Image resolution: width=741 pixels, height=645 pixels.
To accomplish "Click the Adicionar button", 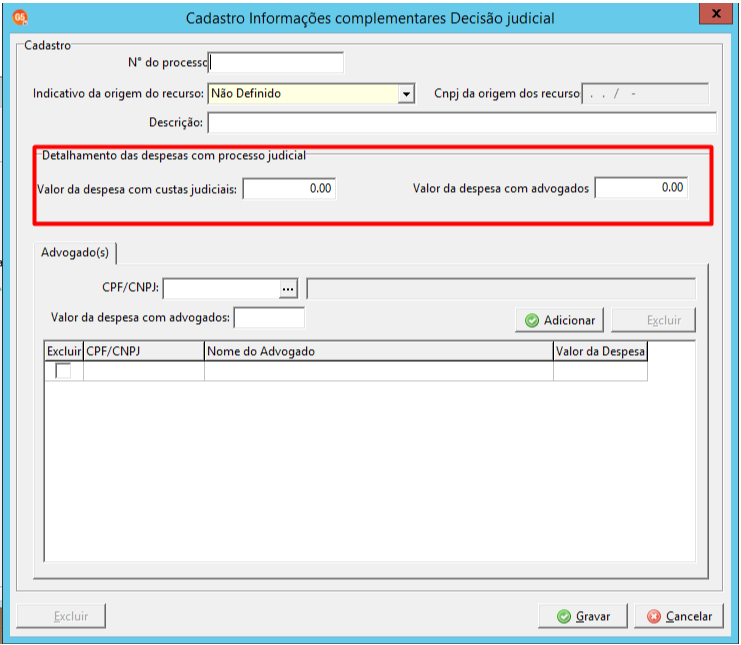I will pyautogui.click(x=560, y=320).
